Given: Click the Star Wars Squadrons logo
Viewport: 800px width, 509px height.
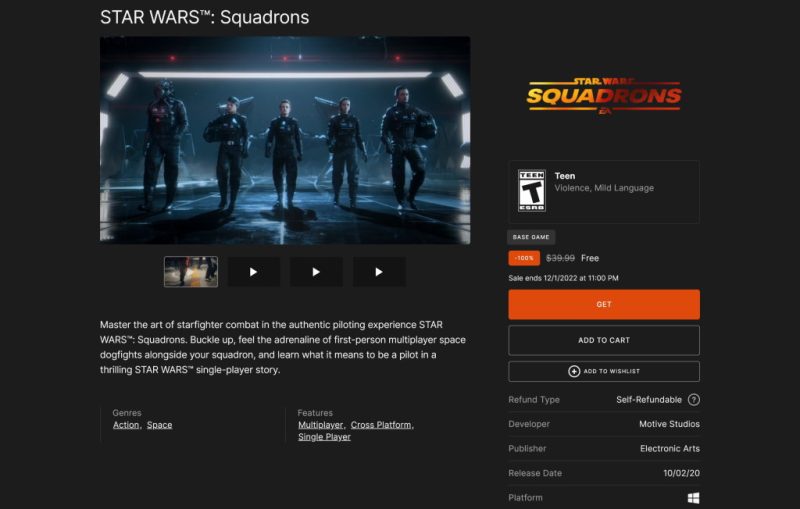Looking at the screenshot, I should pyautogui.click(x=604, y=96).
